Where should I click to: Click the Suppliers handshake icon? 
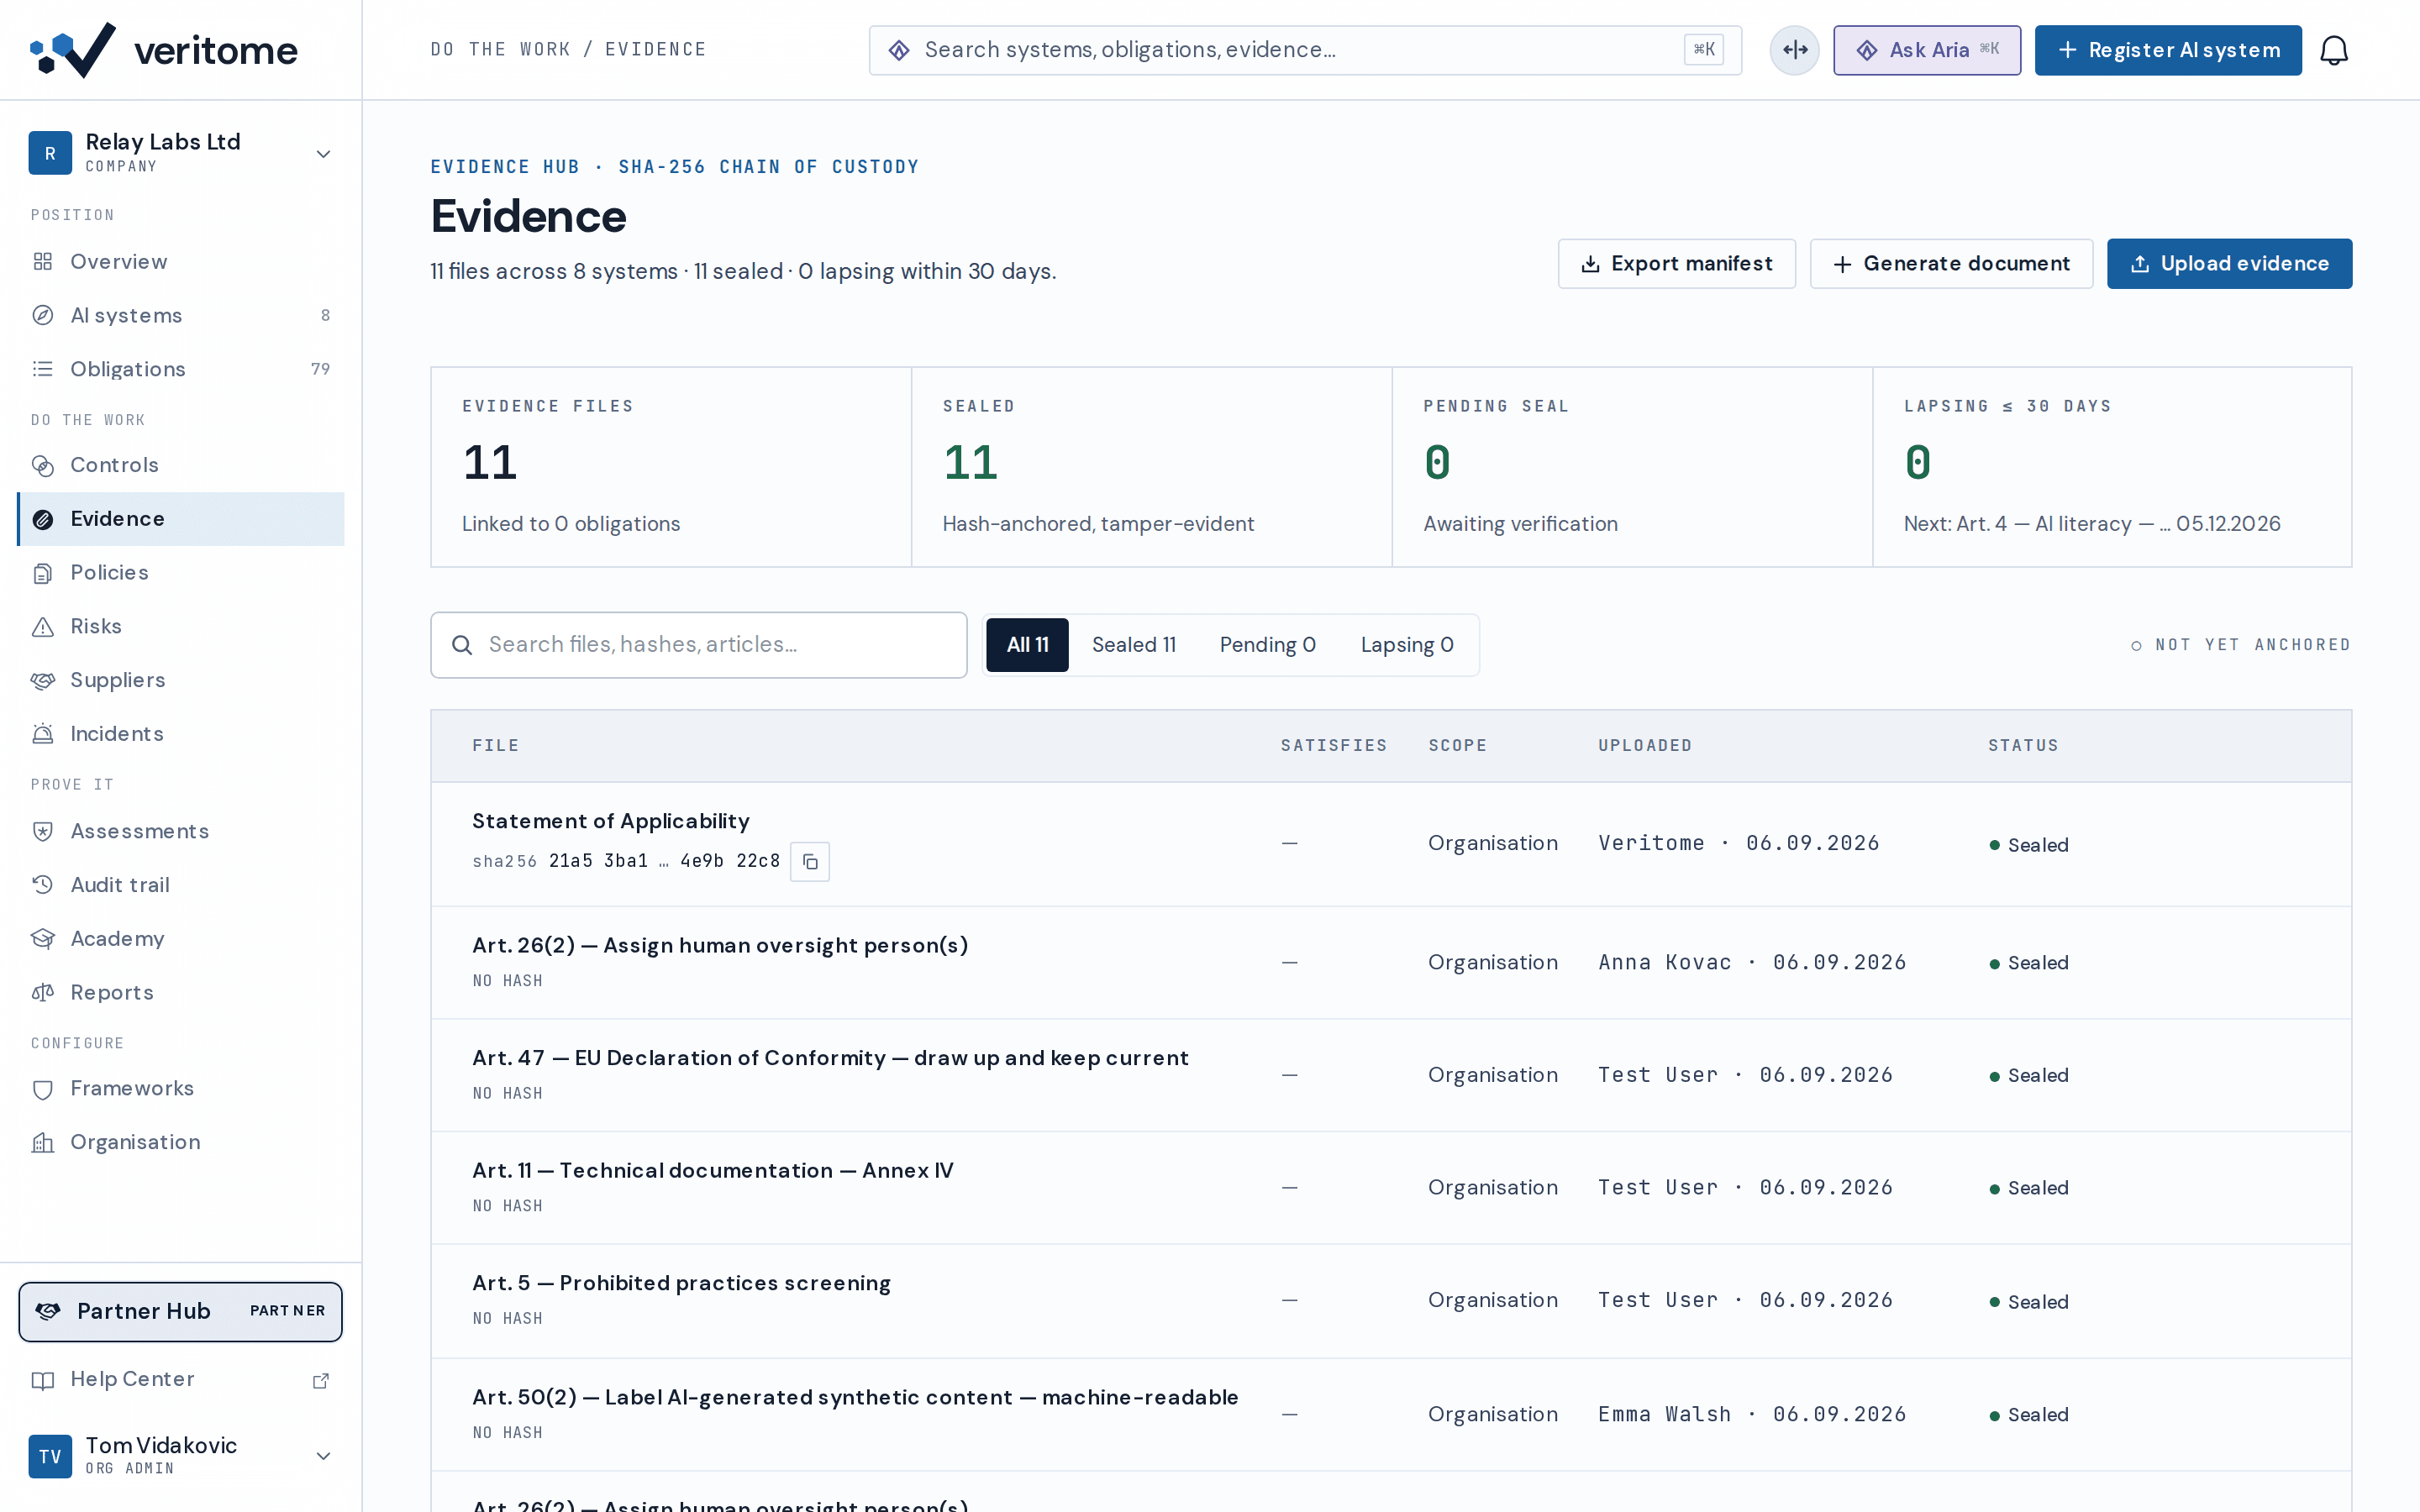(x=43, y=680)
